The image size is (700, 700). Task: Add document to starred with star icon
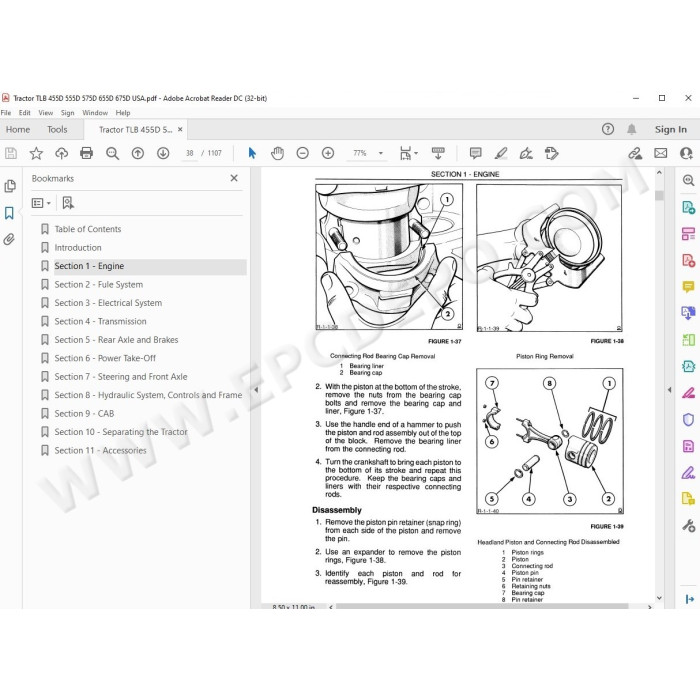tap(36, 154)
